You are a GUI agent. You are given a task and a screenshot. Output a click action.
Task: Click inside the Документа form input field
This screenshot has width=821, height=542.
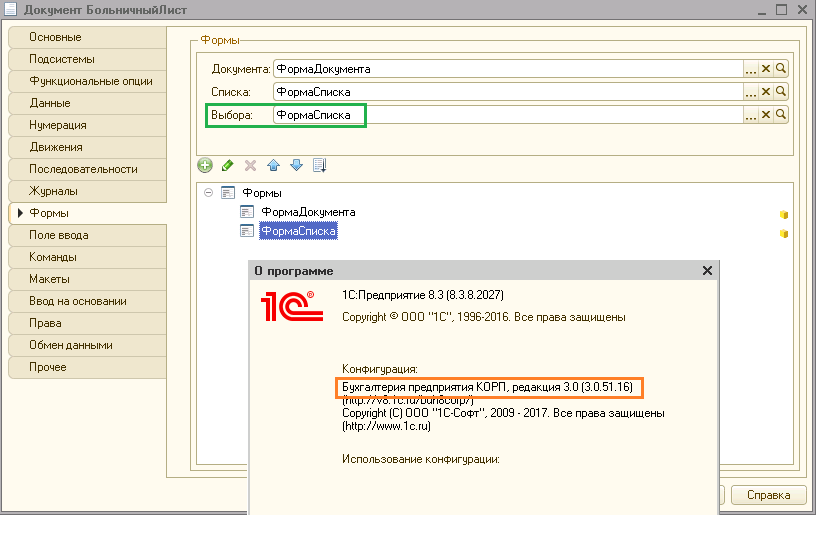click(x=508, y=69)
